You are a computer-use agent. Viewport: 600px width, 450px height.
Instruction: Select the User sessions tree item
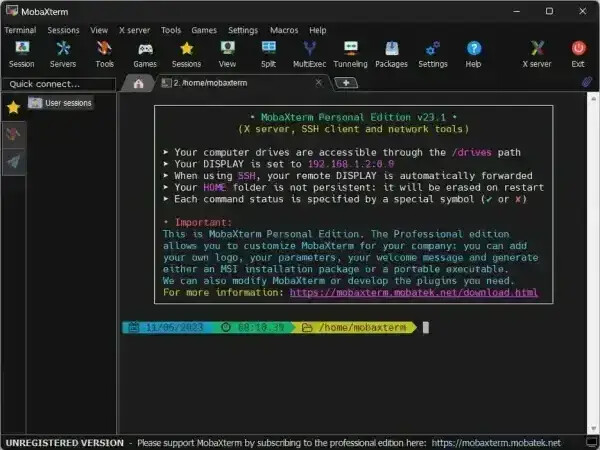click(60, 103)
